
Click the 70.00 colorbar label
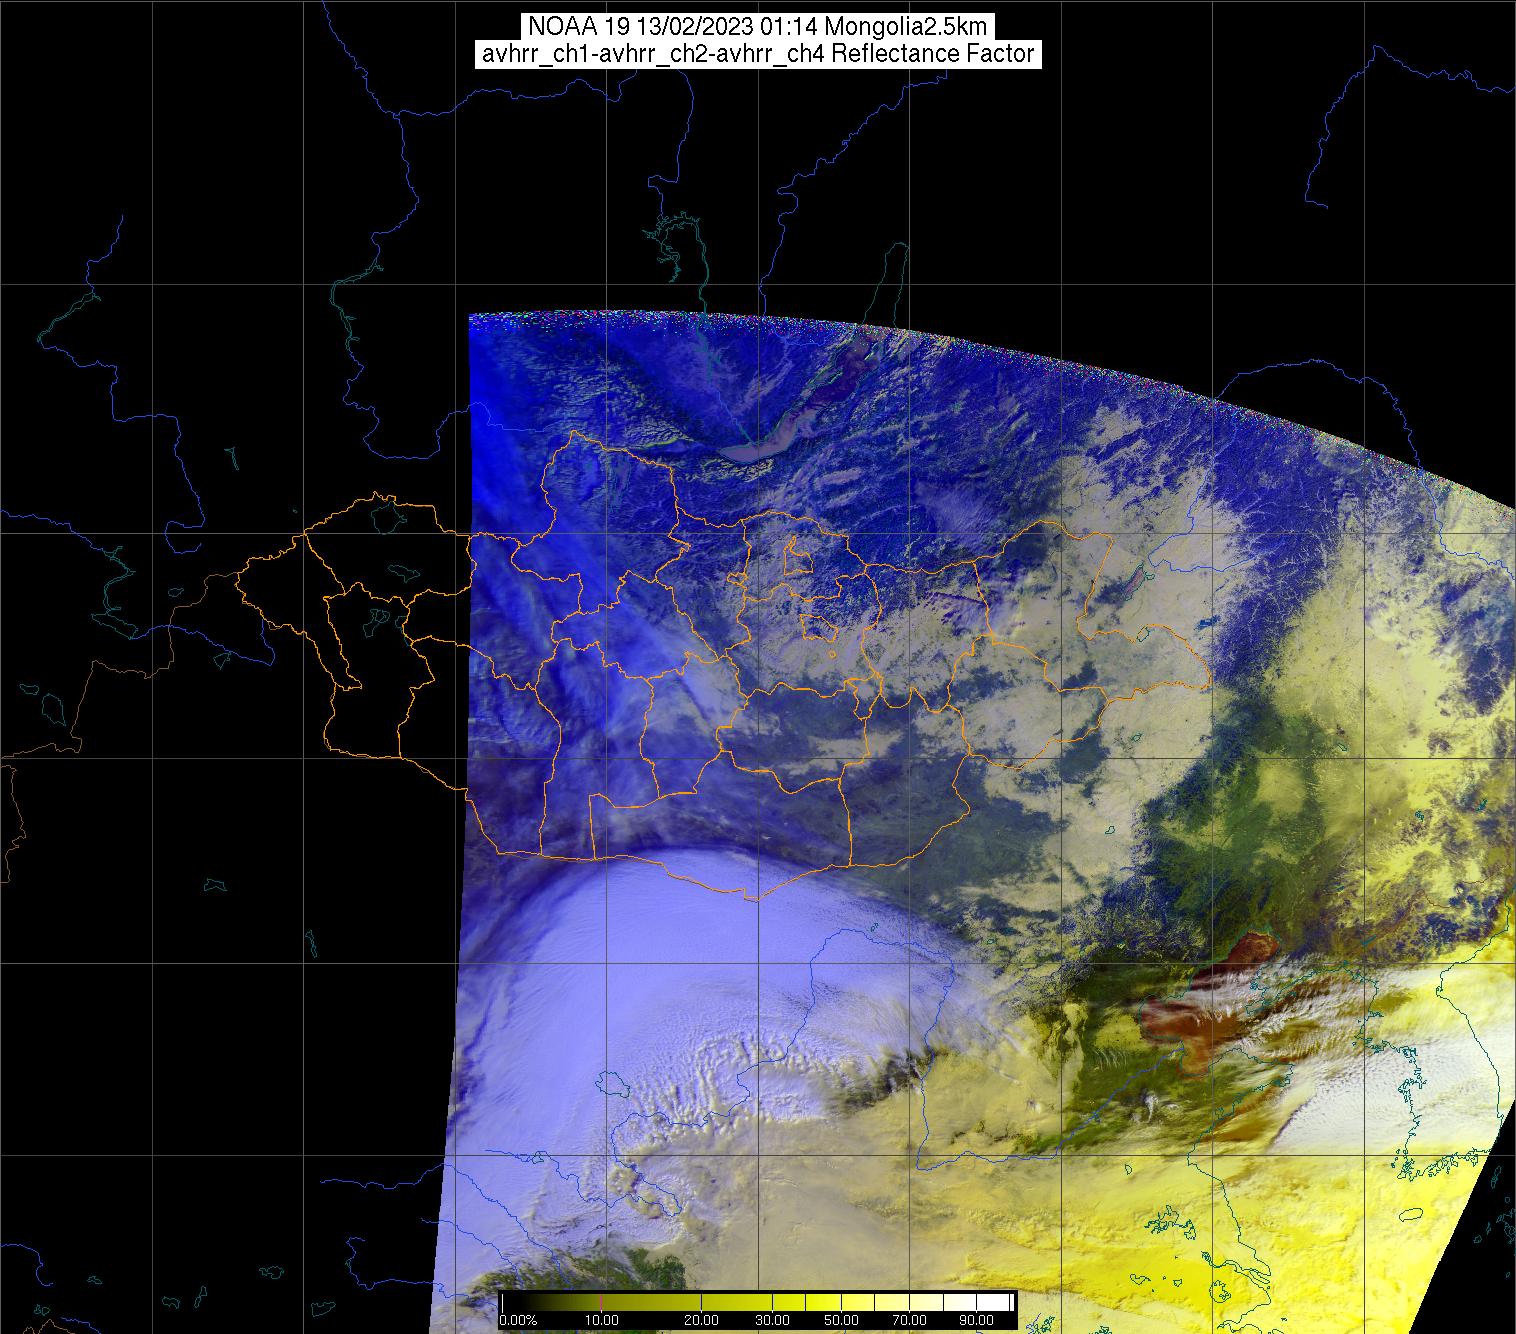pyautogui.click(x=910, y=1320)
